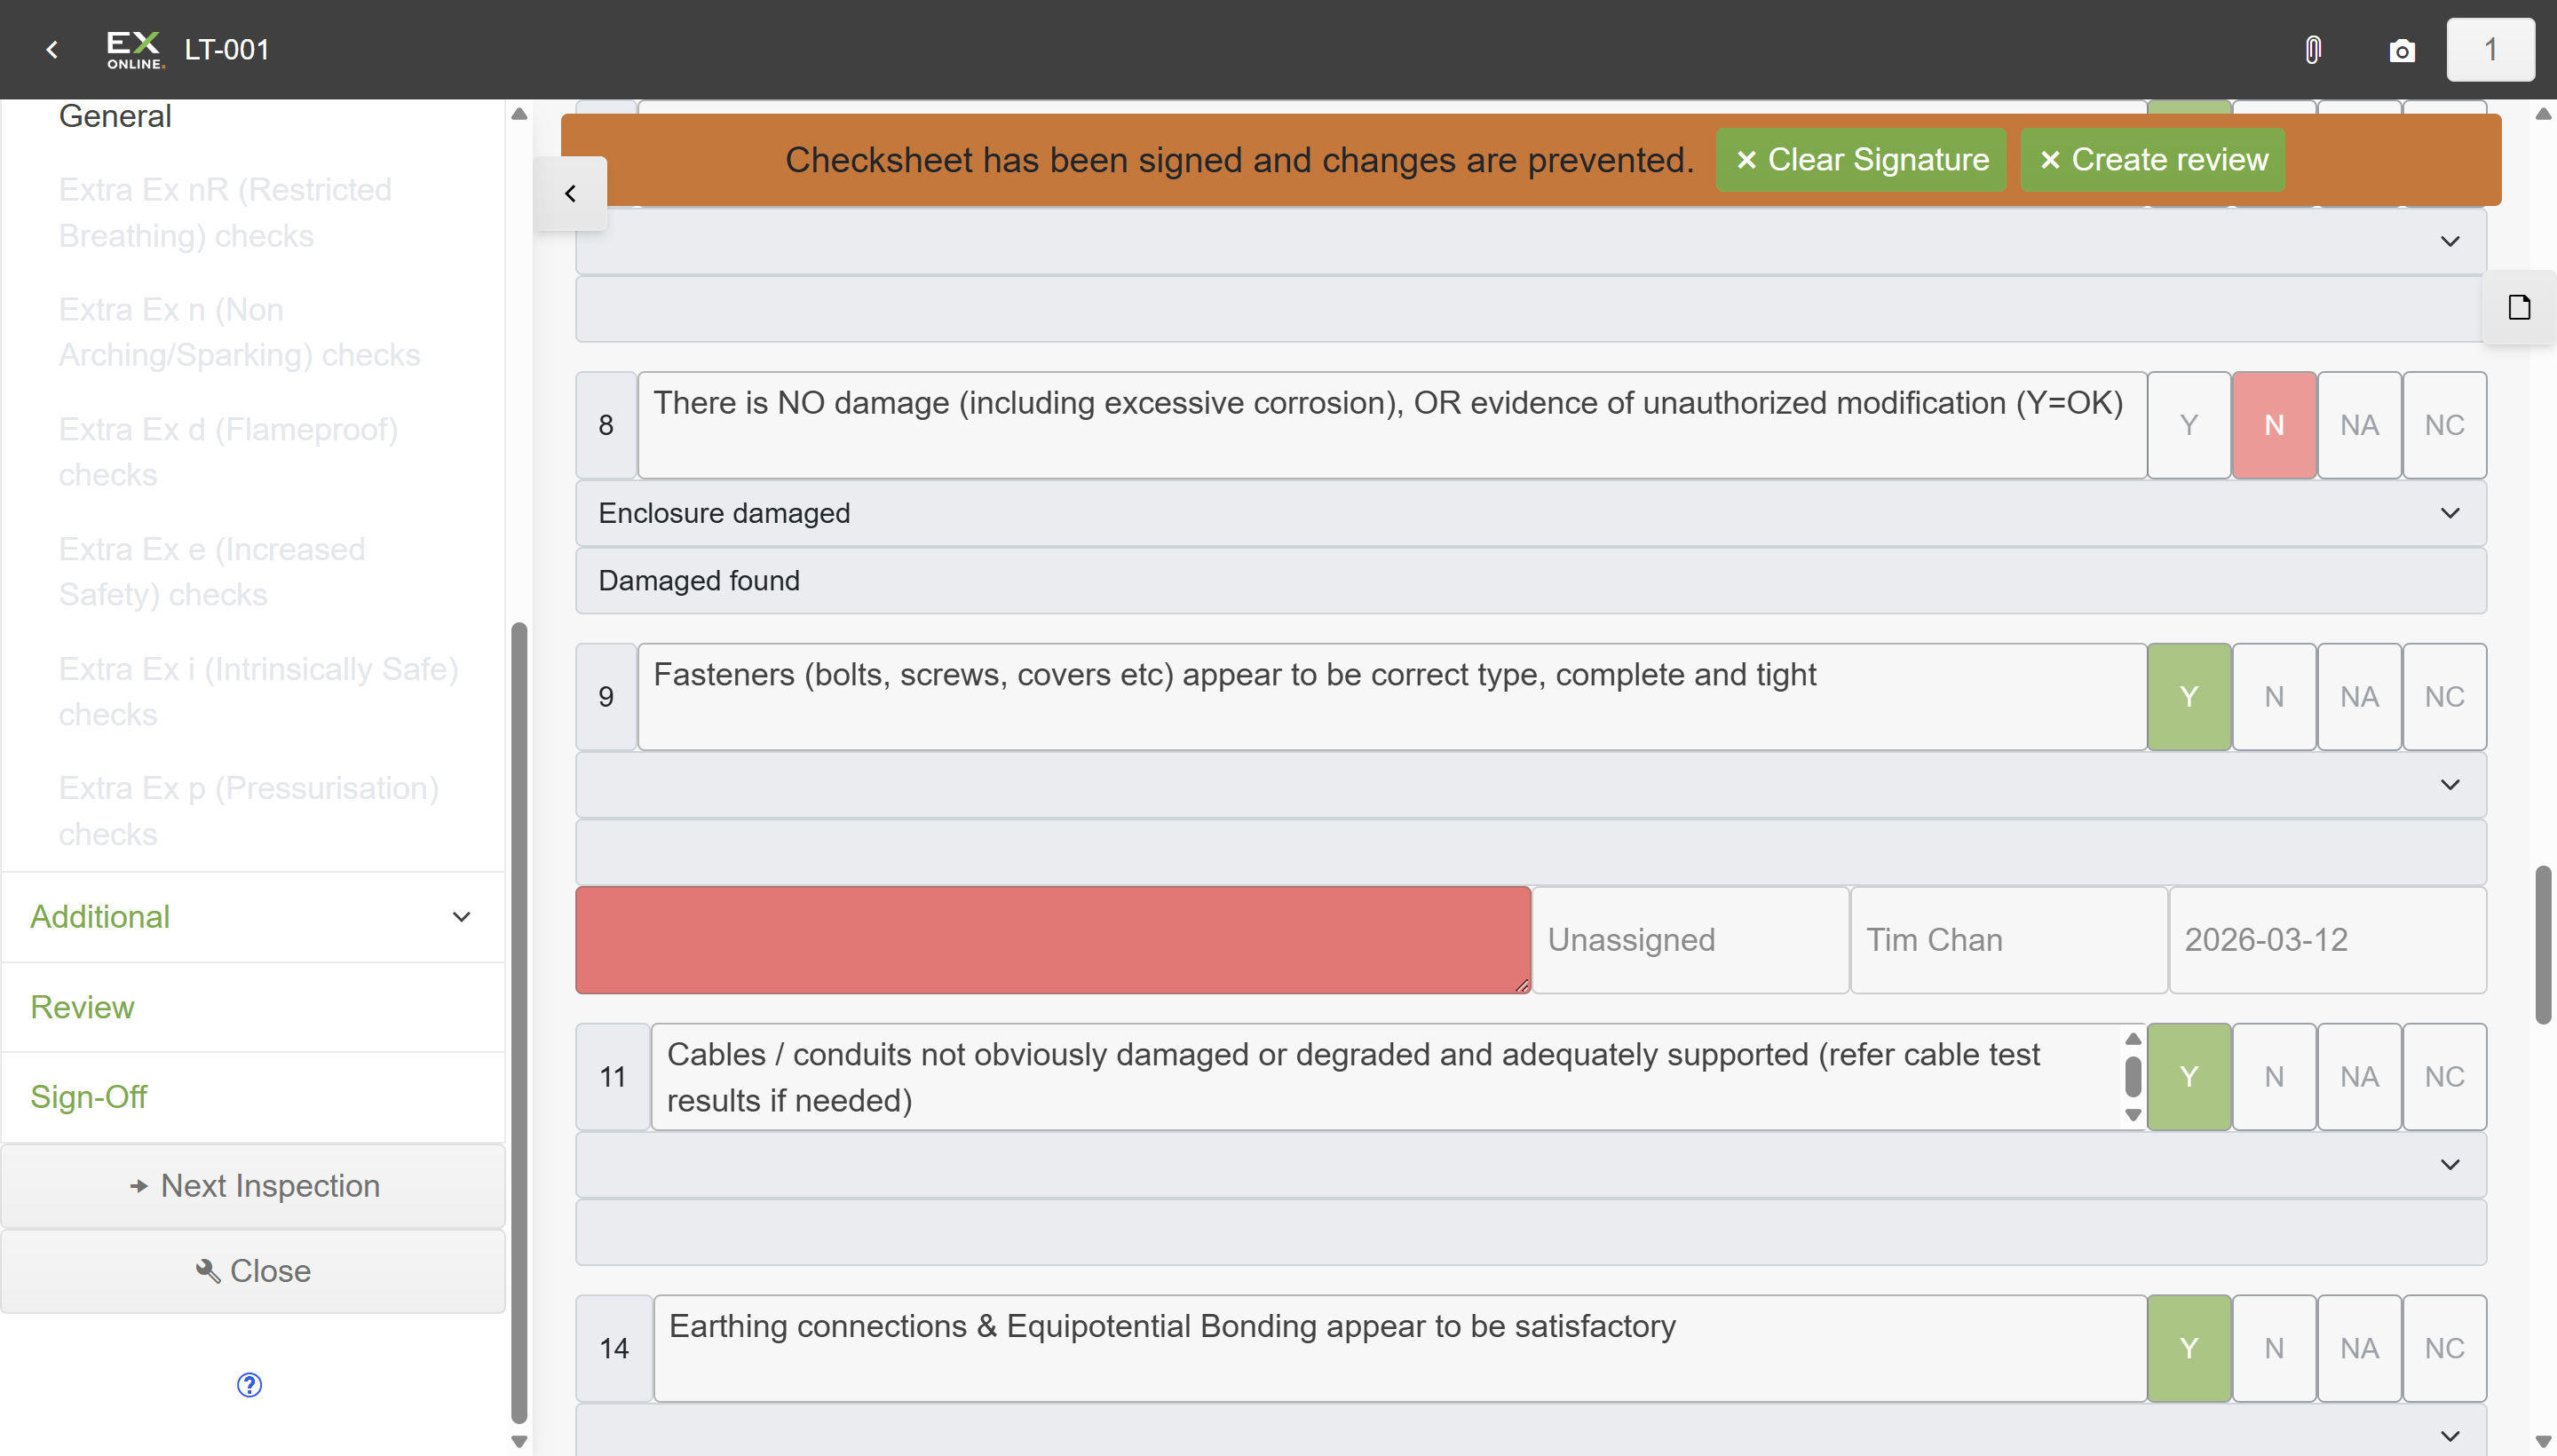
Task: Click the red action text area
Action: tap(1053, 940)
